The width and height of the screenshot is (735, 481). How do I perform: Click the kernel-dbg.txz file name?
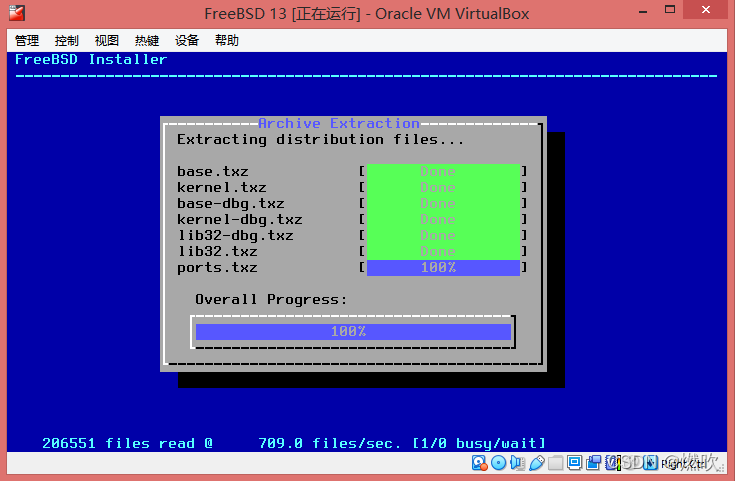coord(240,220)
